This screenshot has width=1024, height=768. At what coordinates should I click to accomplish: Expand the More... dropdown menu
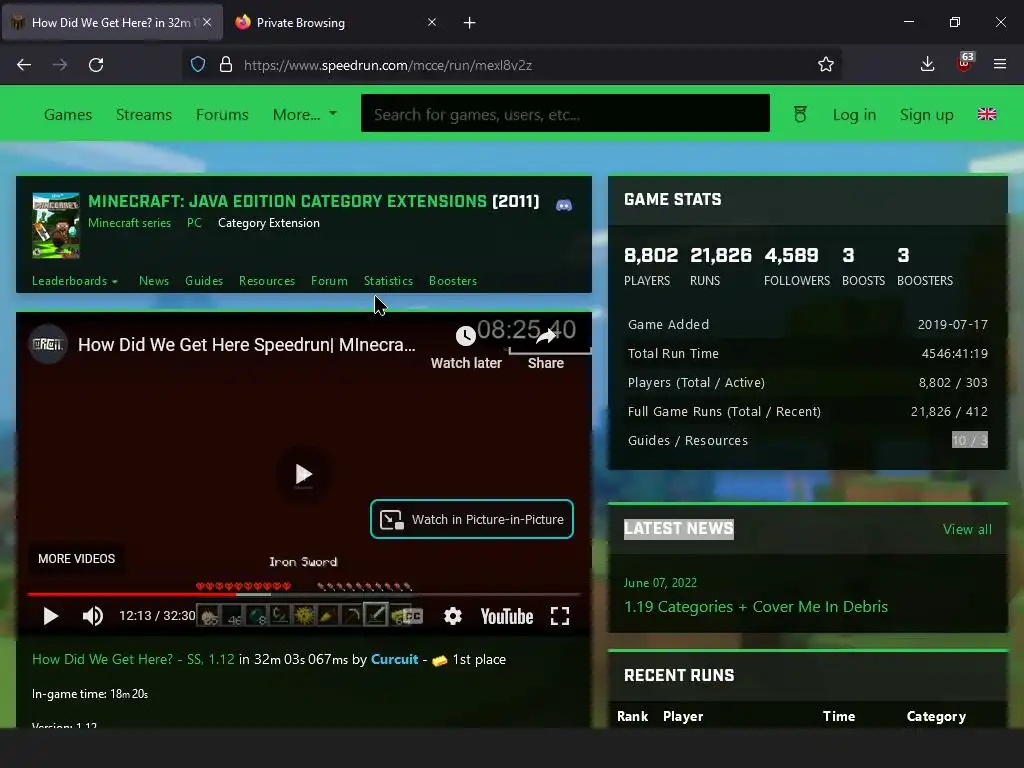[304, 114]
